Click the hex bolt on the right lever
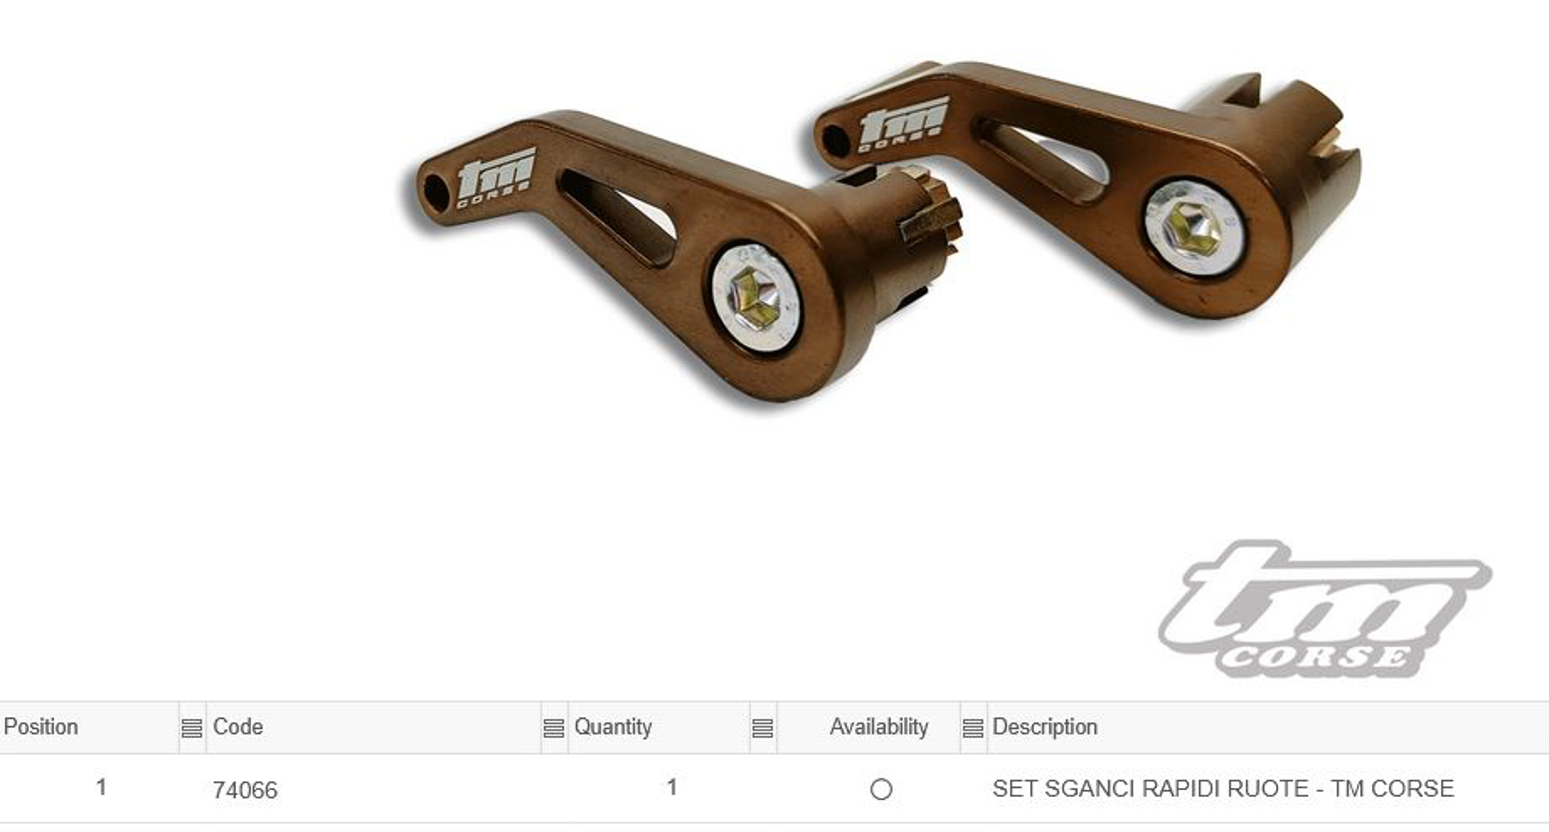Viewport: 1549px width, 832px height. pos(1193,228)
